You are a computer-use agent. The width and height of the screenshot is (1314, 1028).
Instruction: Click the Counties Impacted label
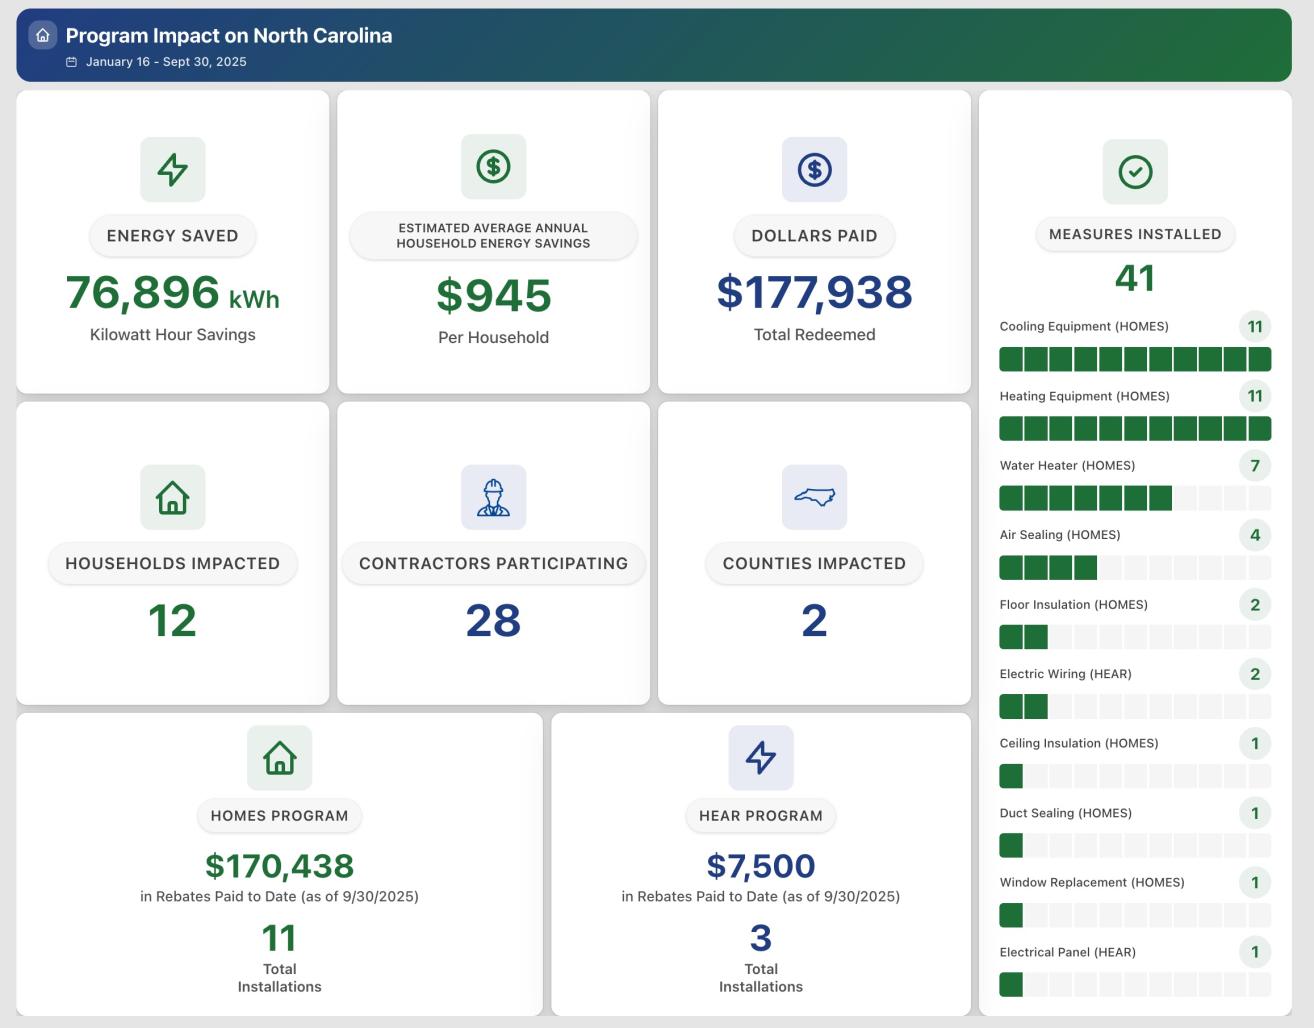813,562
